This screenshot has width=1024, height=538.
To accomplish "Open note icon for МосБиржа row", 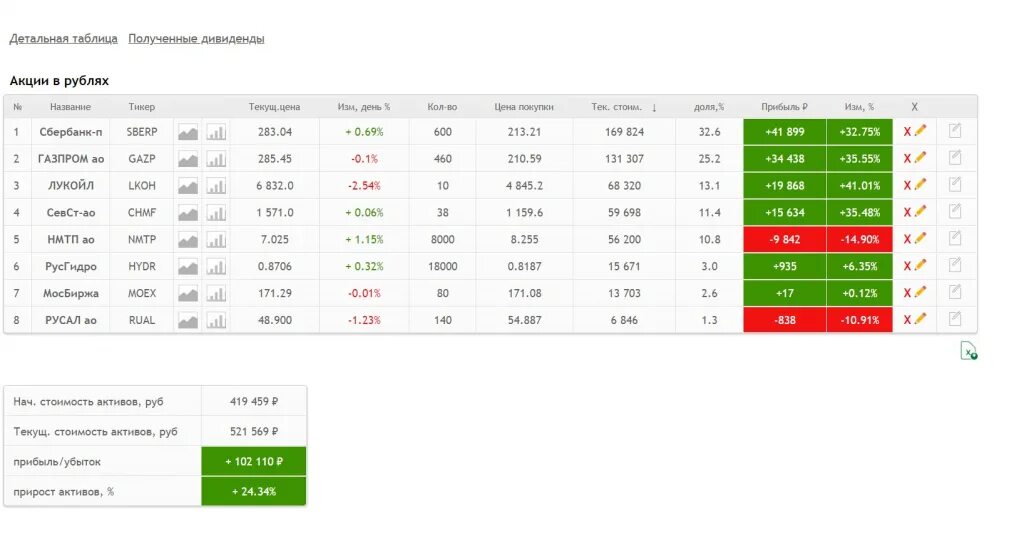I will click(x=955, y=292).
